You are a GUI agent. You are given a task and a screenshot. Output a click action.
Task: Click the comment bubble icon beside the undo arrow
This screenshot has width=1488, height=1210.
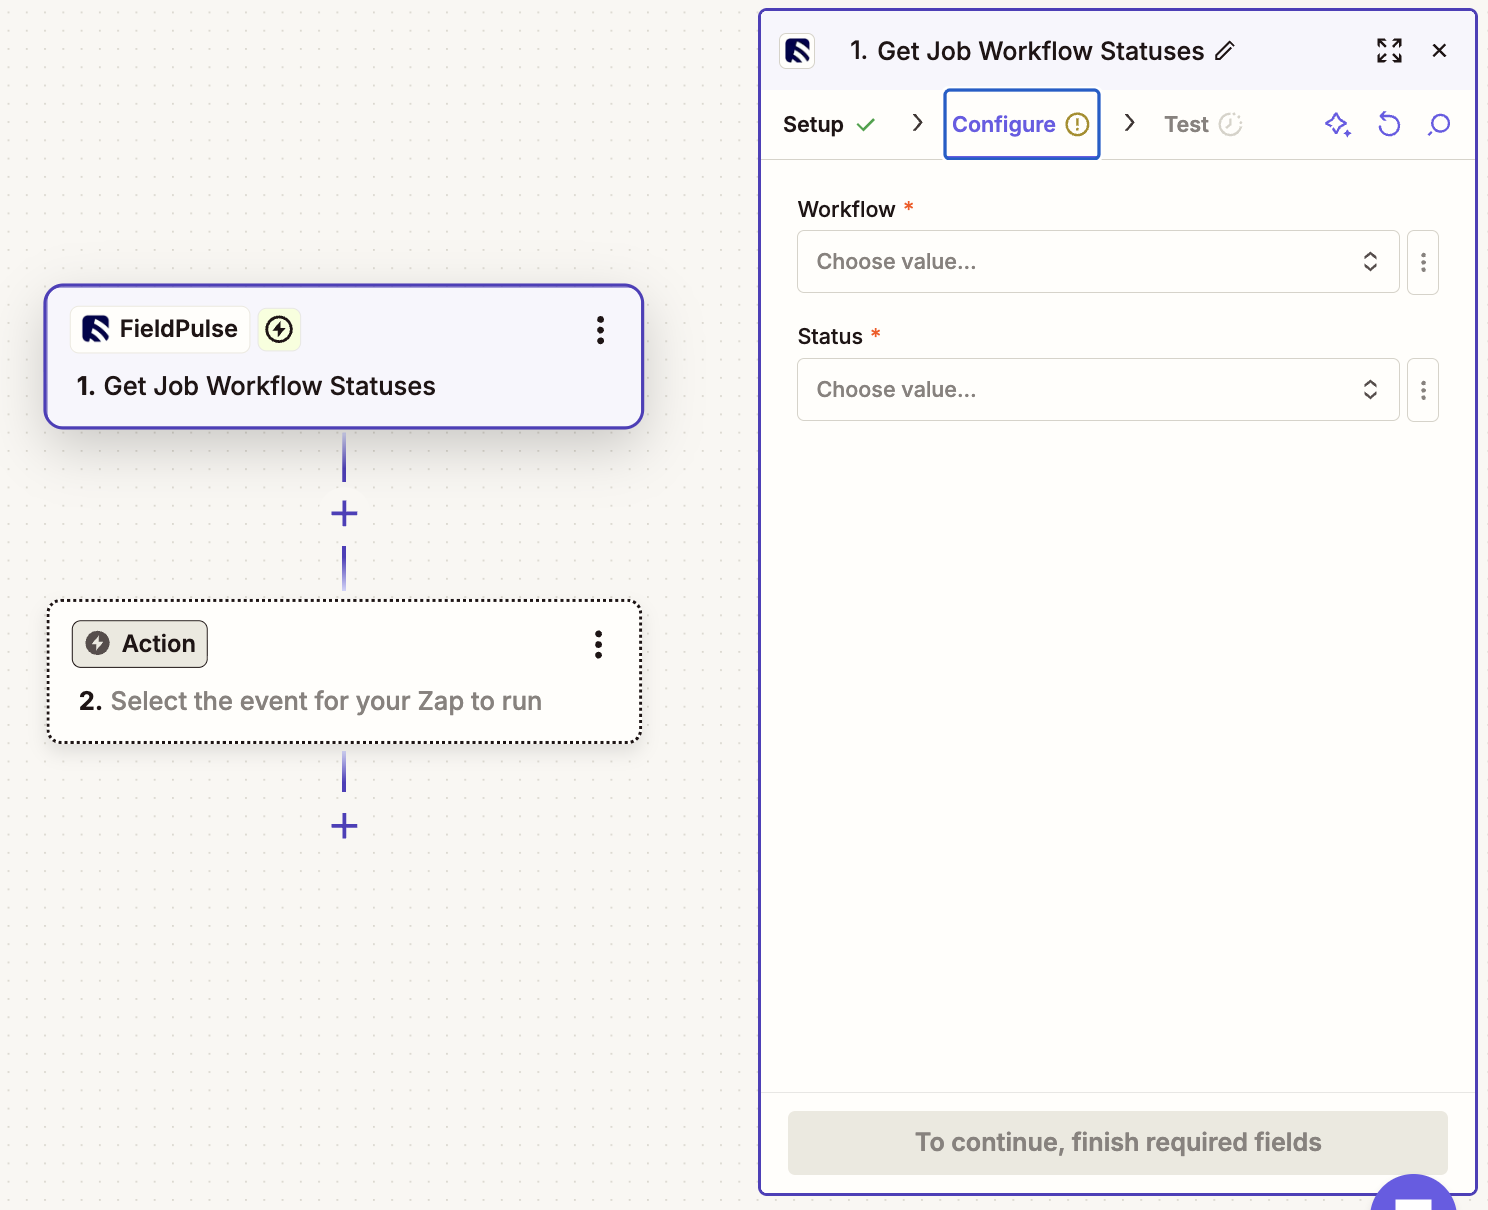(1439, 124)
